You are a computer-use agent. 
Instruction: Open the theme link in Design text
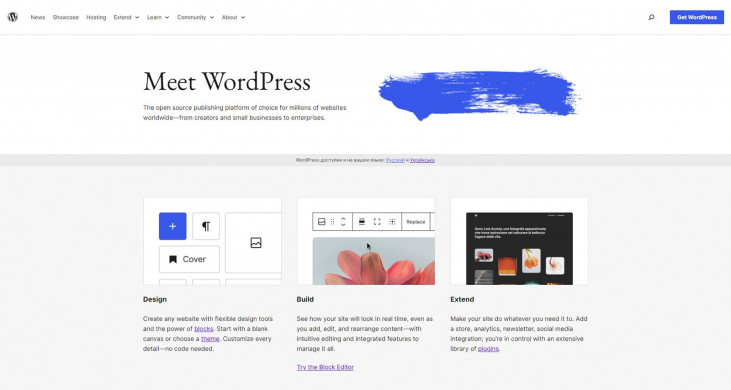click(x=210, y=339)
